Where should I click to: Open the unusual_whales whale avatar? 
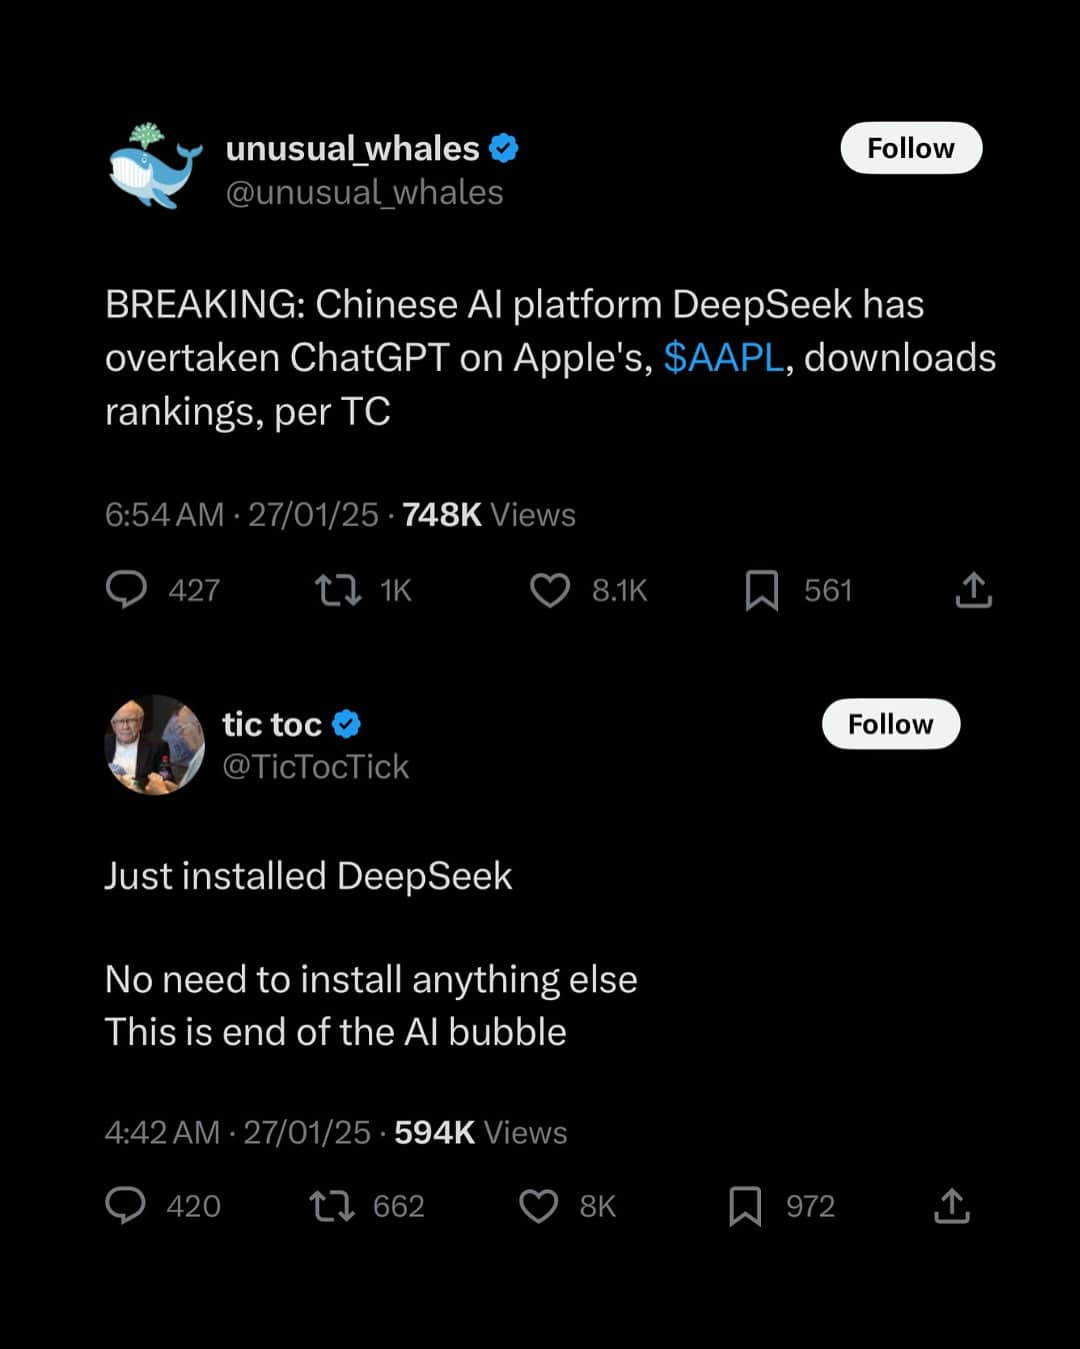(x=154, y=167)
